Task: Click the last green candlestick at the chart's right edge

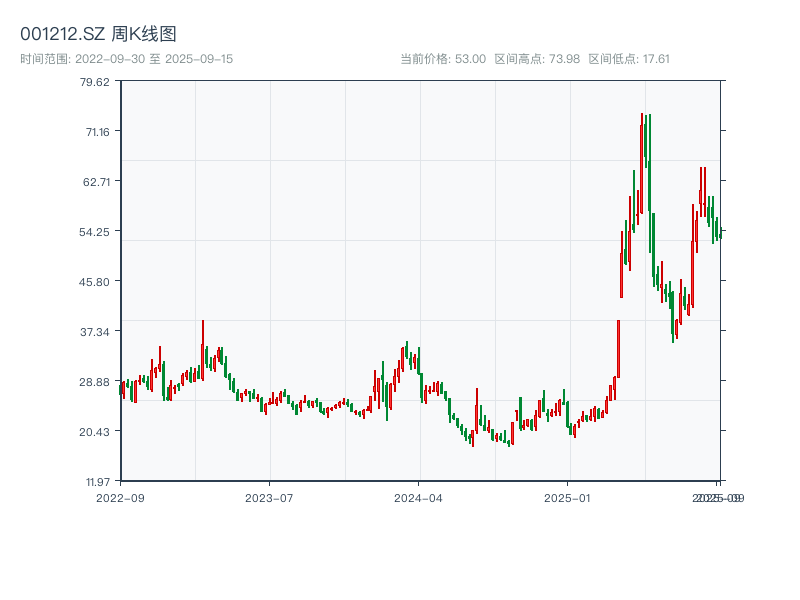Action: 720,233
